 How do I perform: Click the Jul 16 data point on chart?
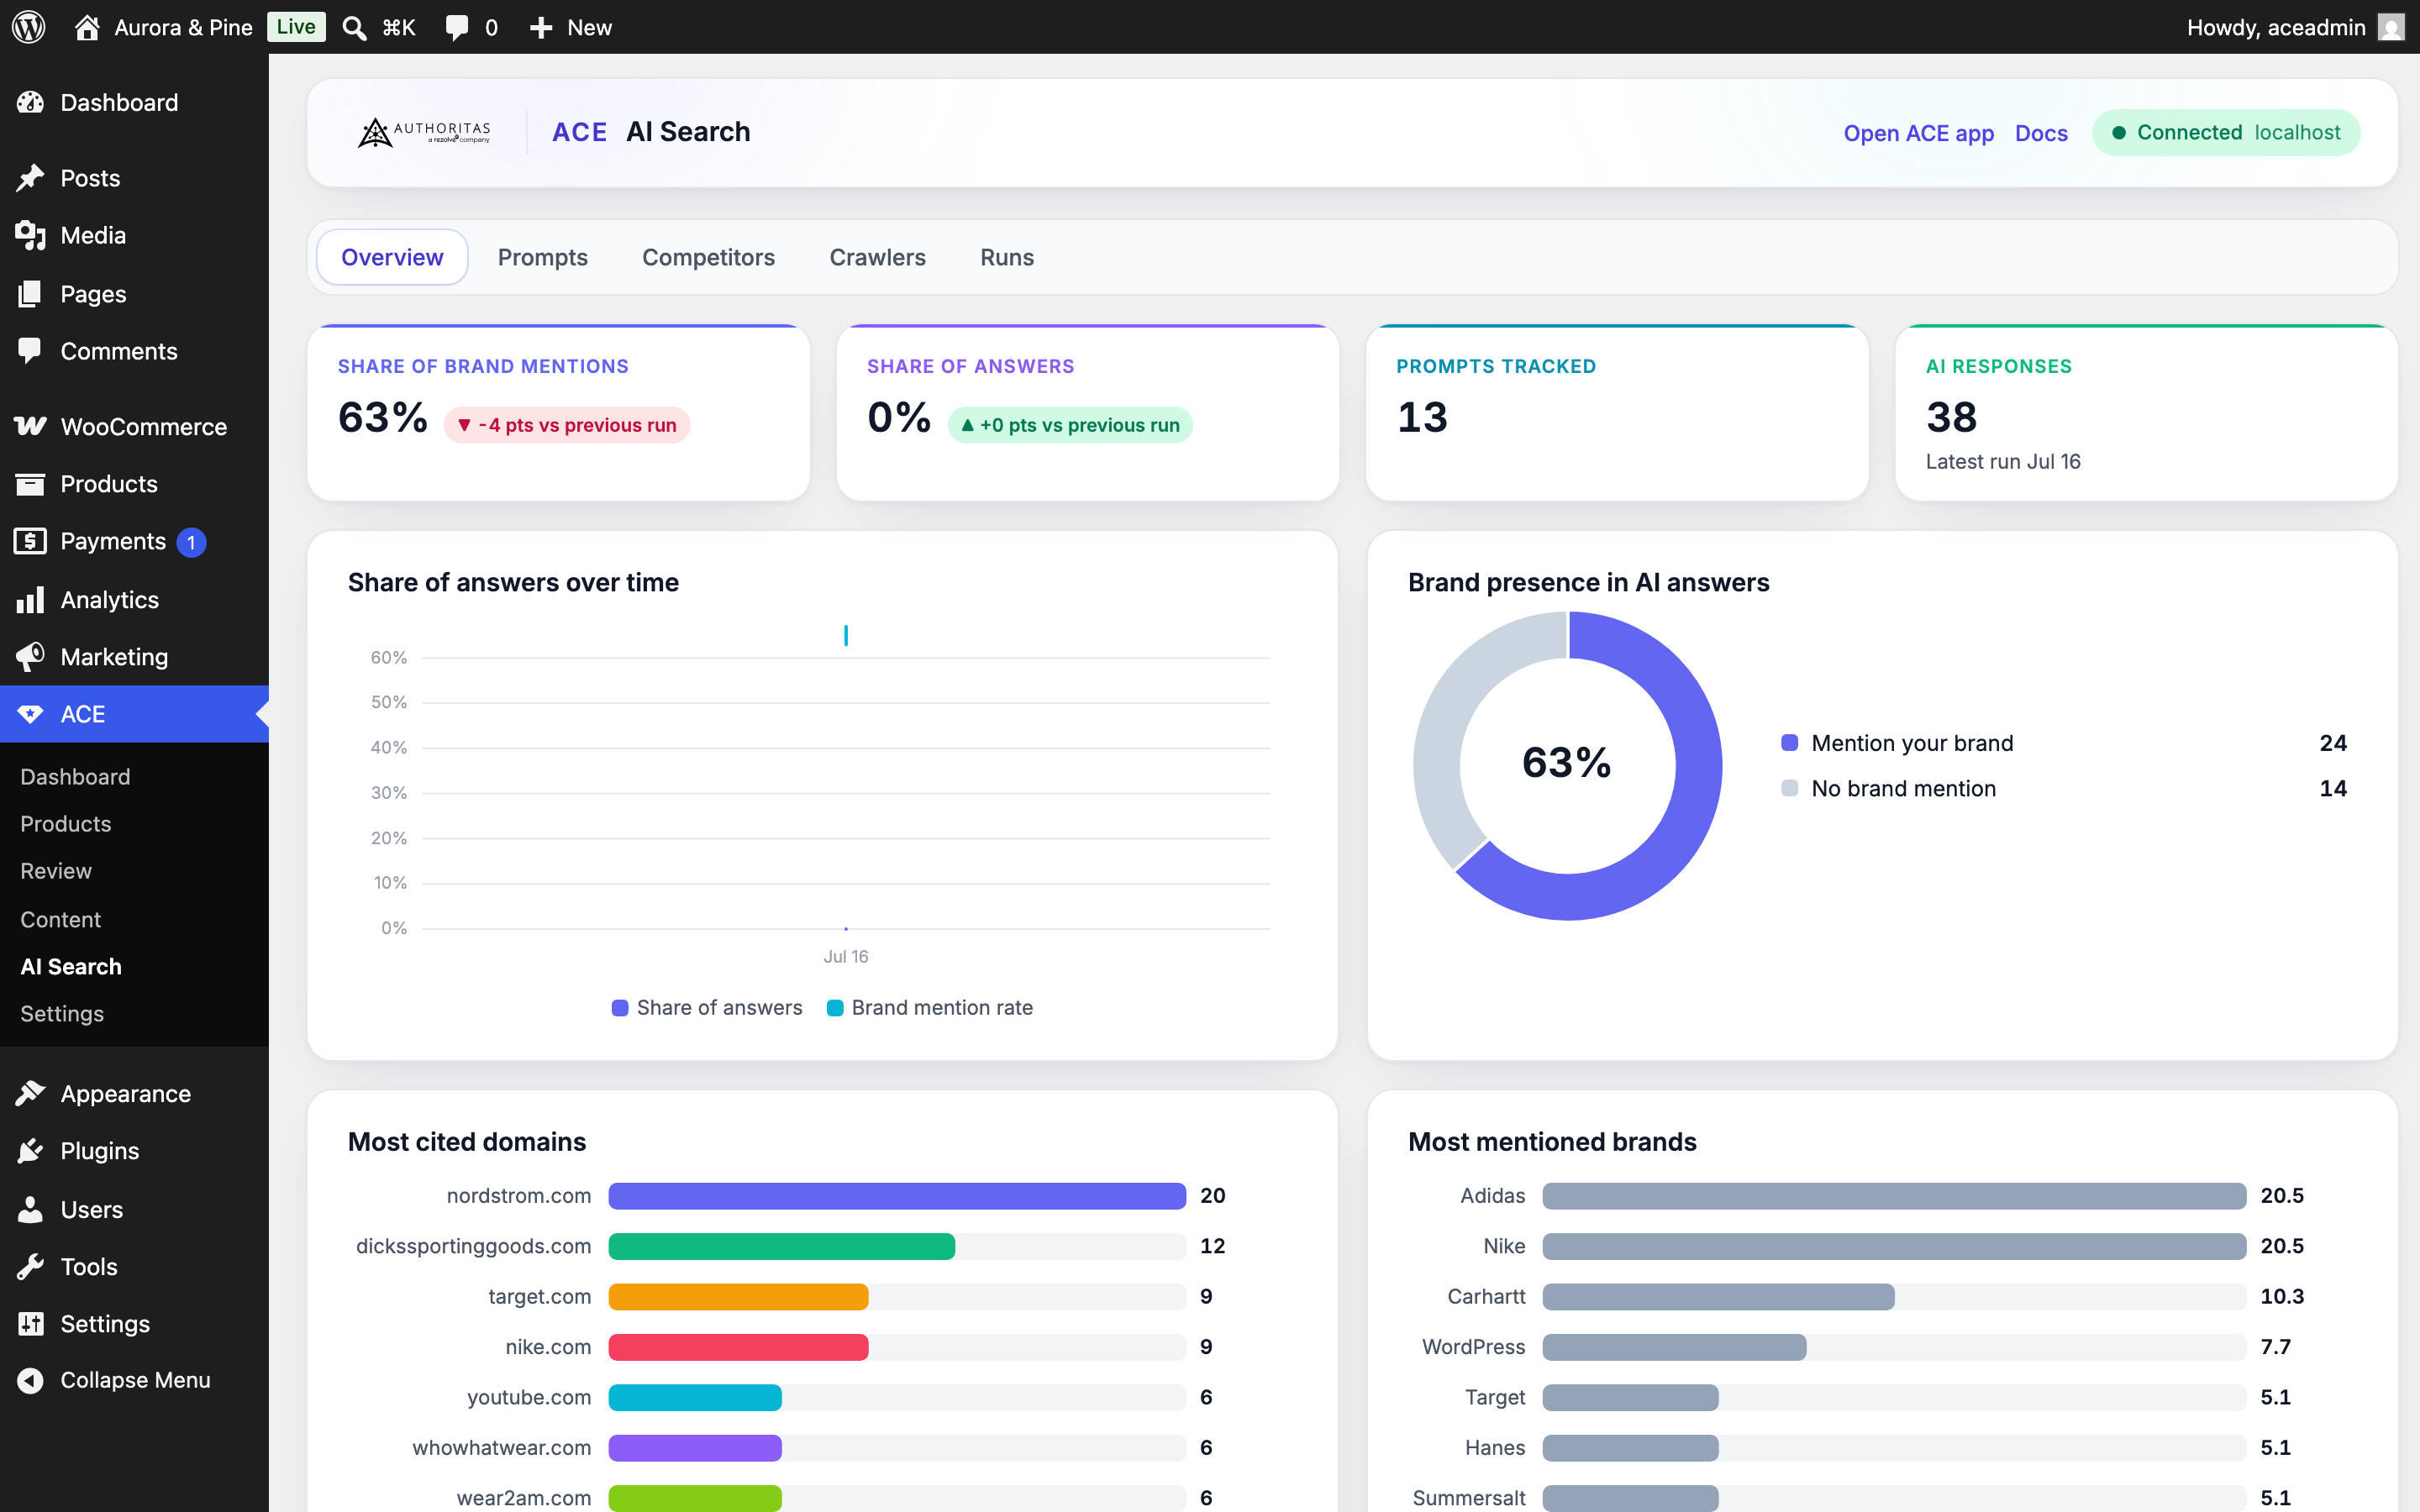(846, 929)
